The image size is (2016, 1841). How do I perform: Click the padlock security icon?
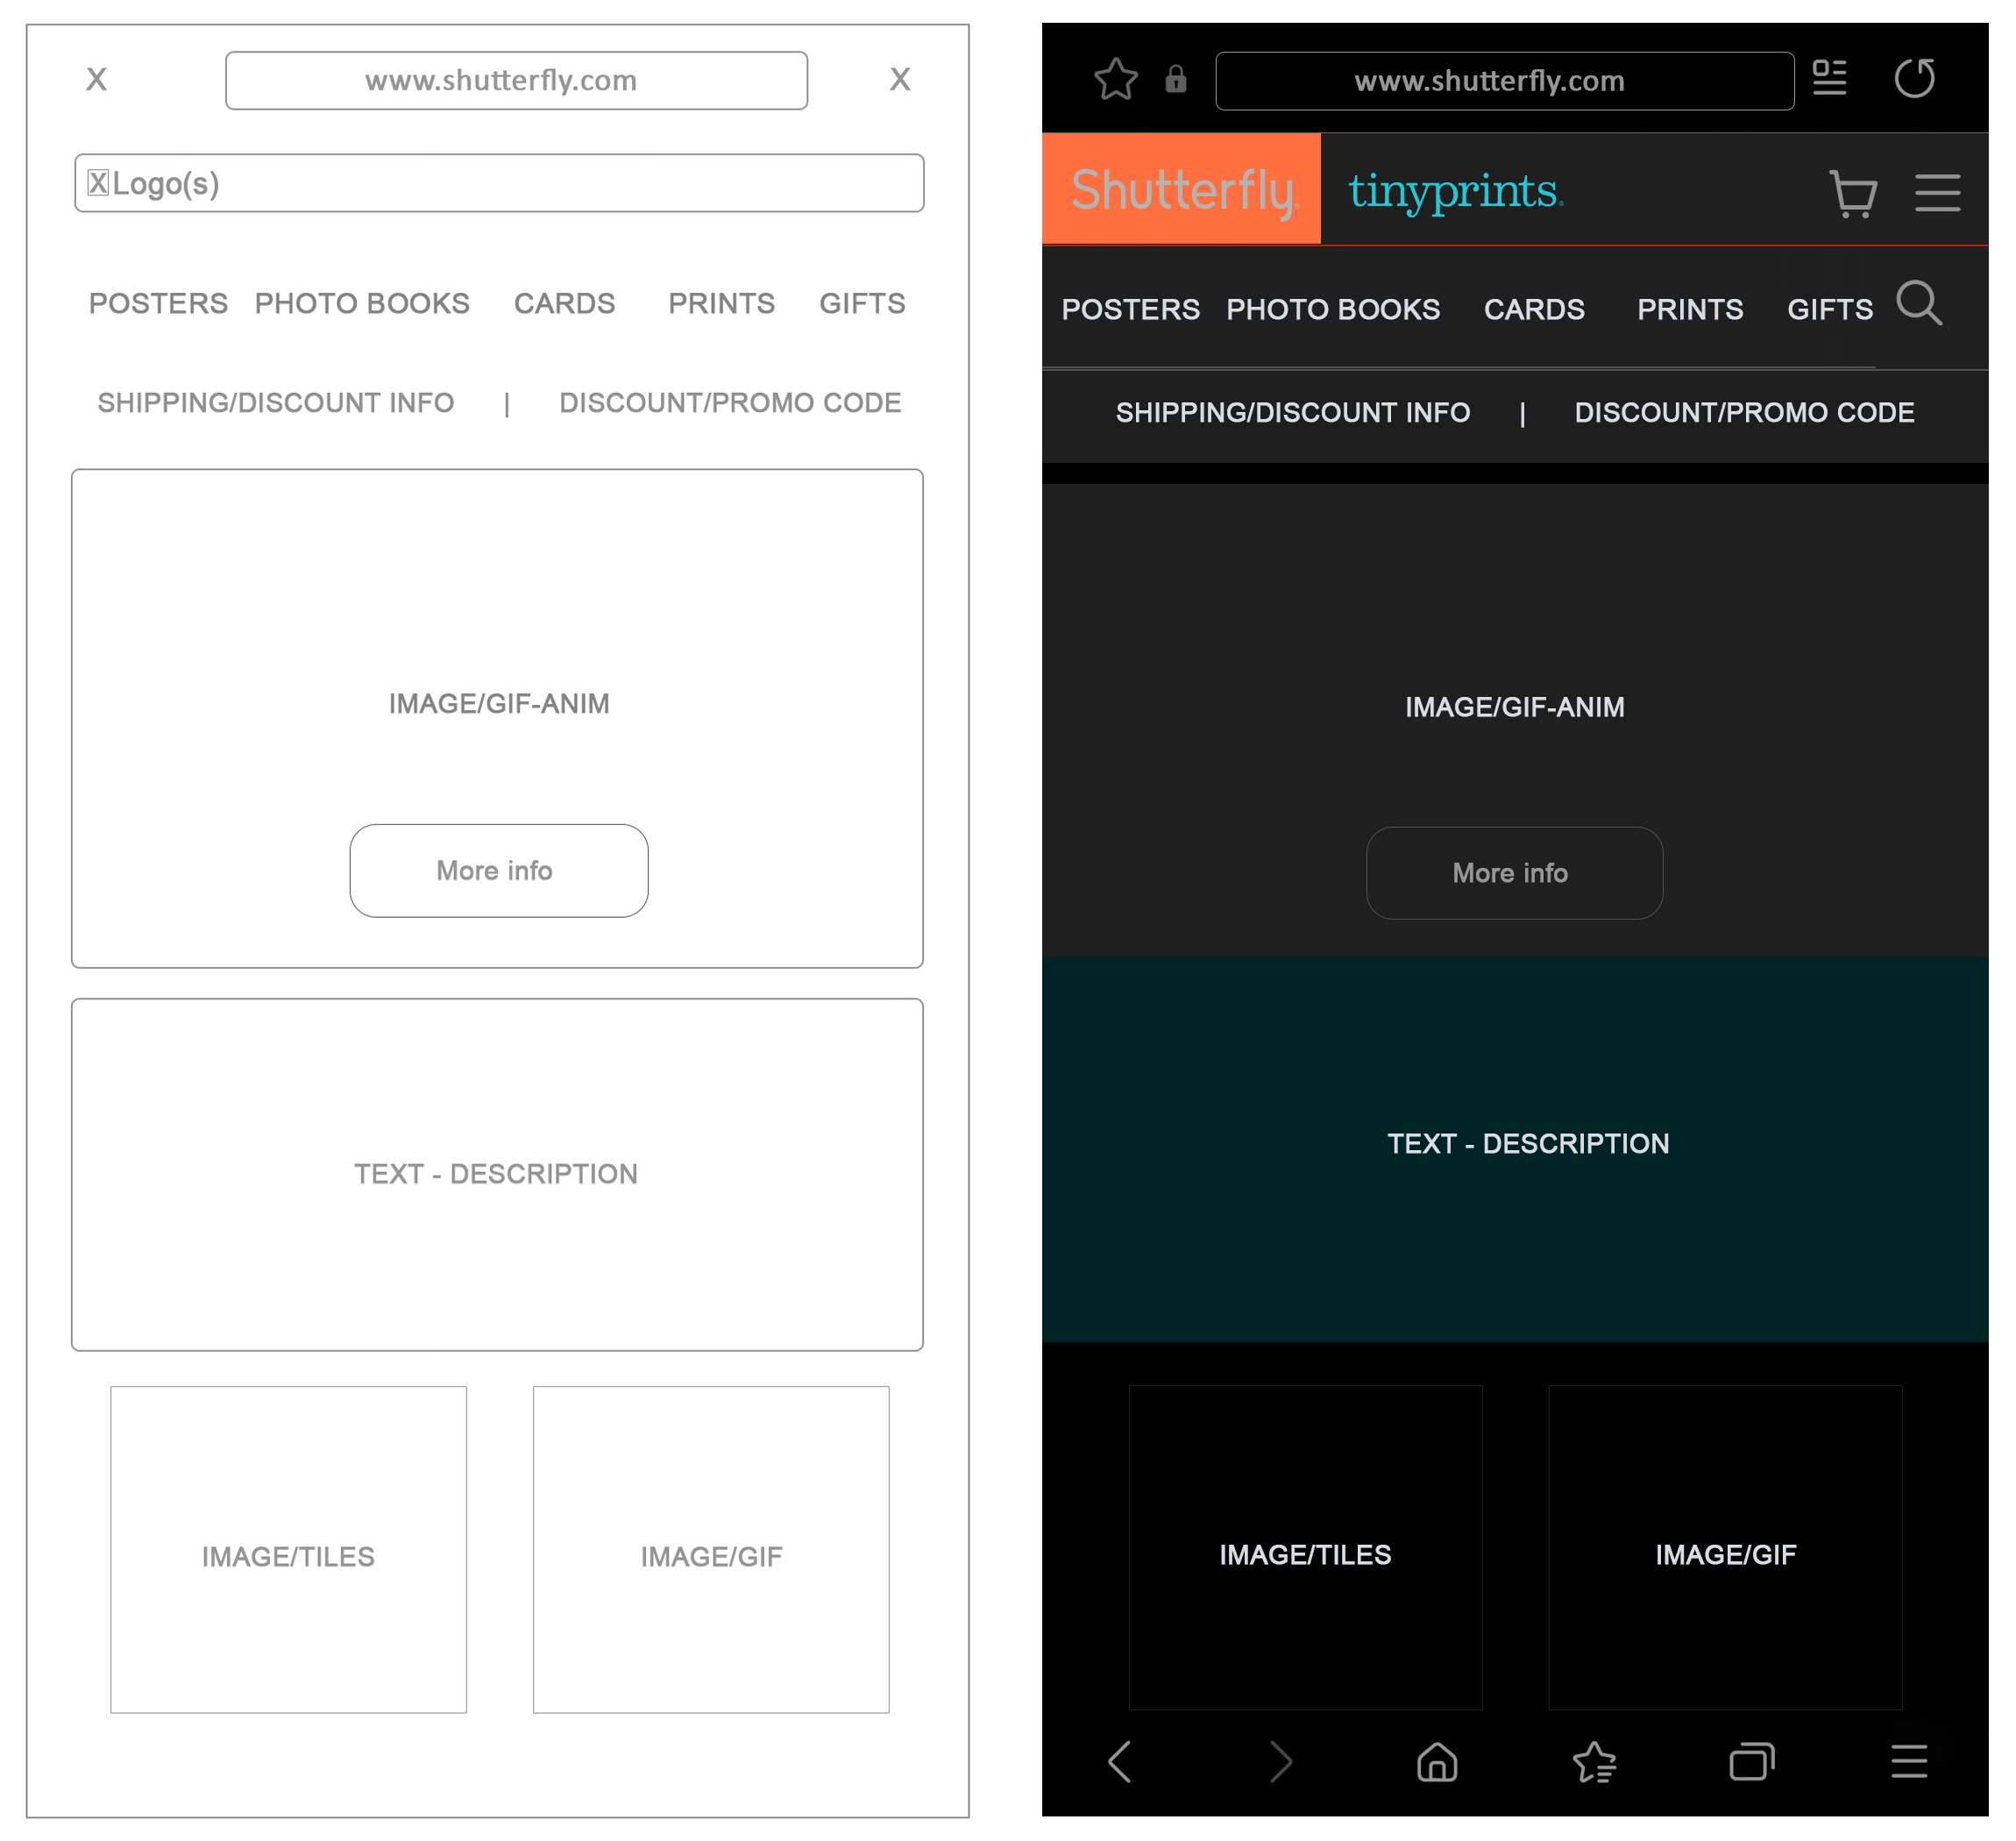1176,80
